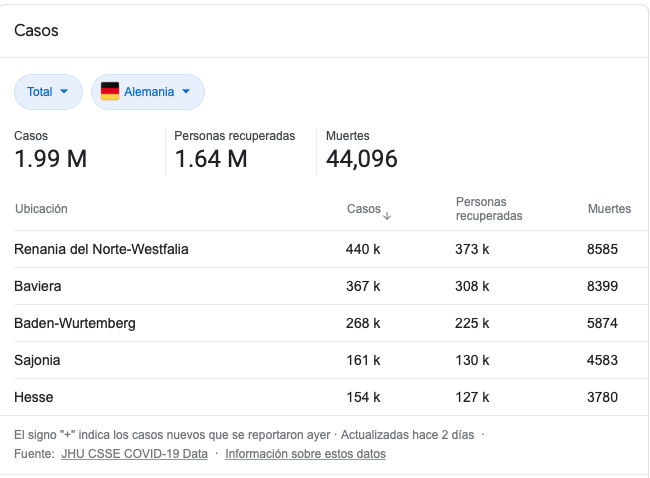Click the 127 k recovered value
The image size is (650, 478).
coord(472,397)
